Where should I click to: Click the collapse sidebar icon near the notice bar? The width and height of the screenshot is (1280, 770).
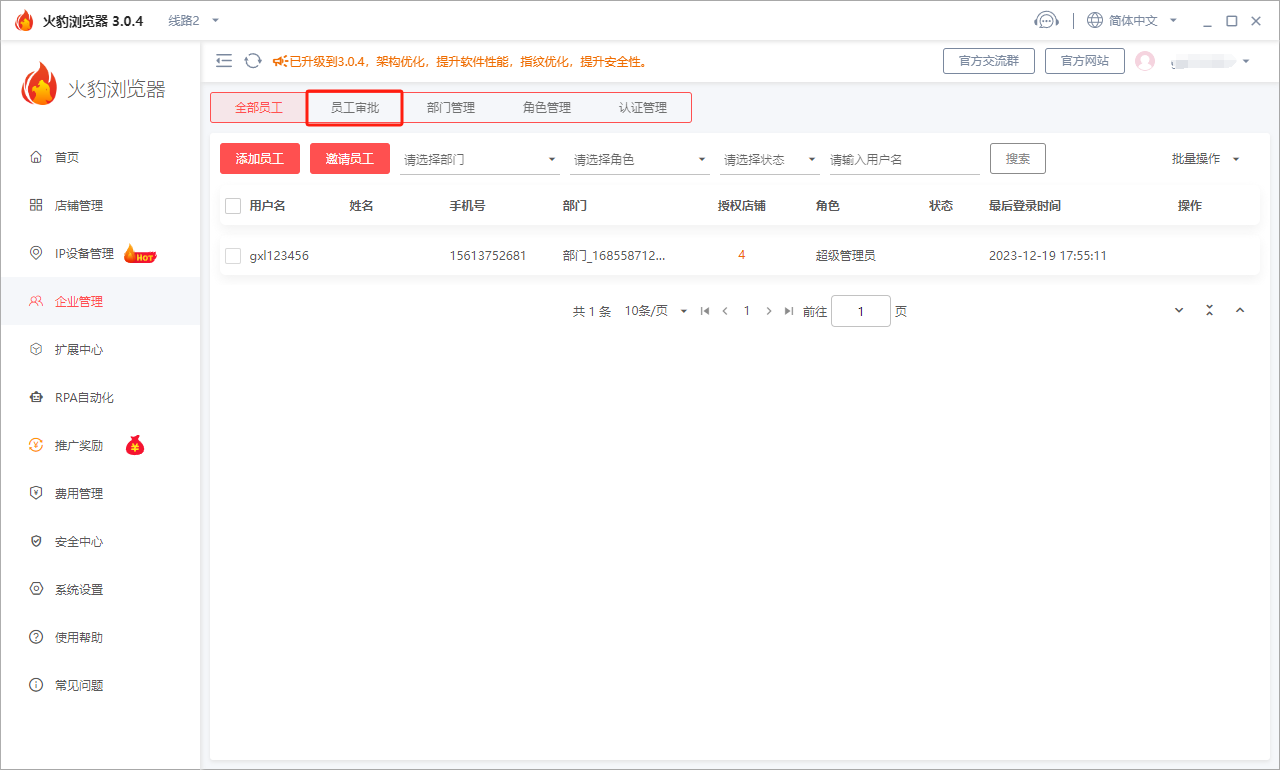[224, 61]
